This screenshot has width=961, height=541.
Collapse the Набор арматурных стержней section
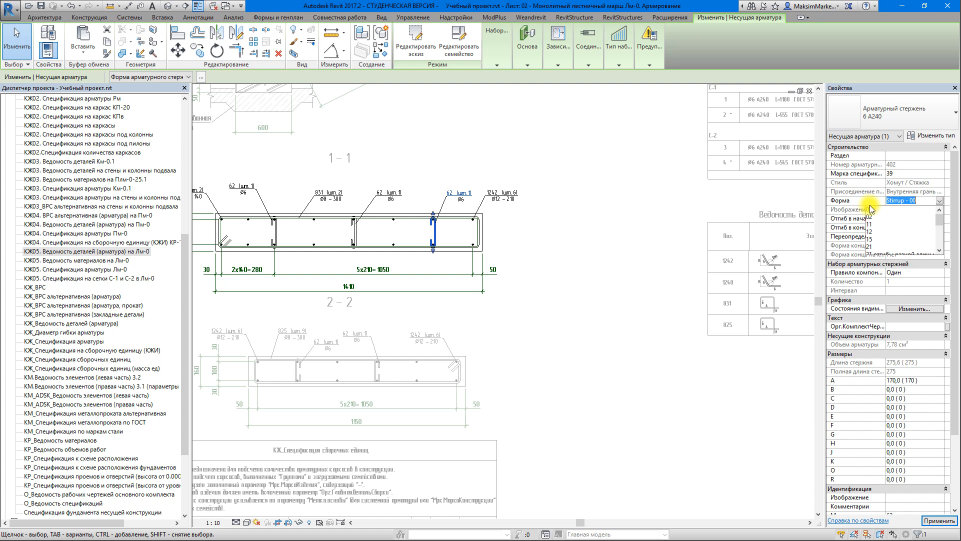[x=946, y=264]
